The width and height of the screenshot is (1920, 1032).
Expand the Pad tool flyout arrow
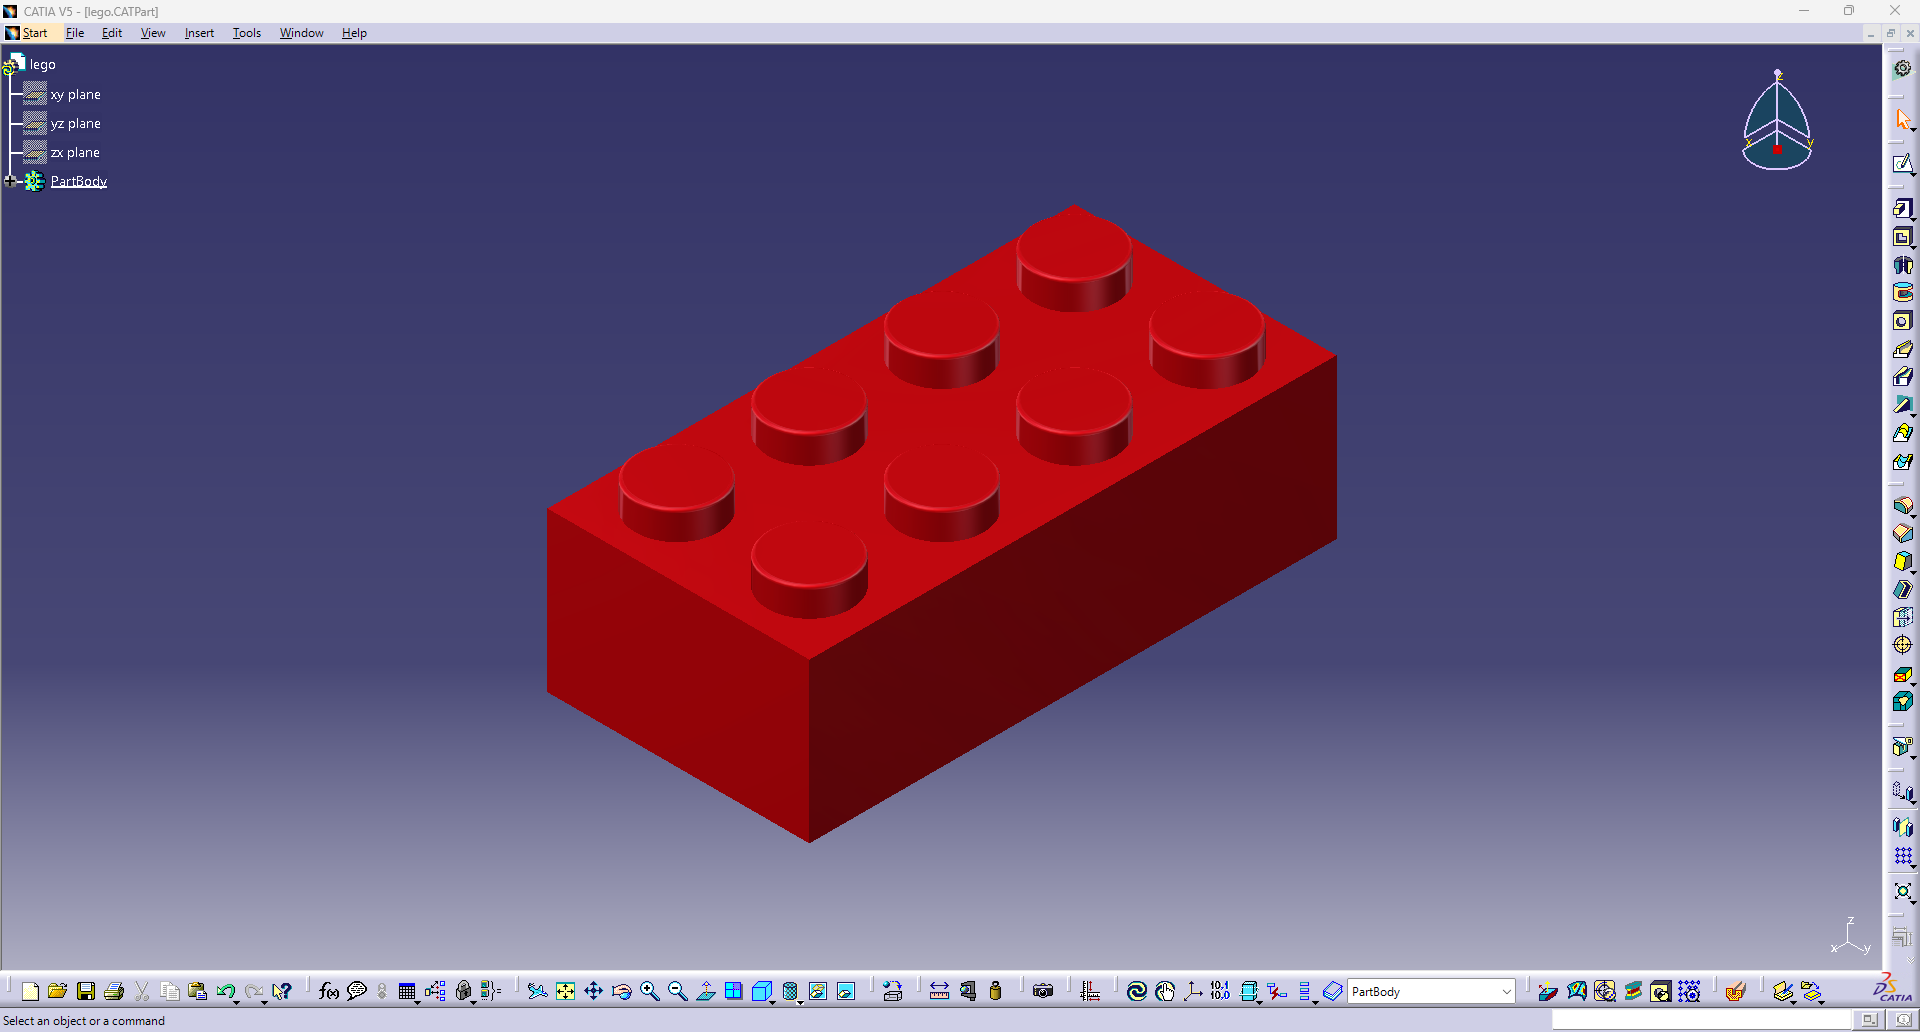1912,218
